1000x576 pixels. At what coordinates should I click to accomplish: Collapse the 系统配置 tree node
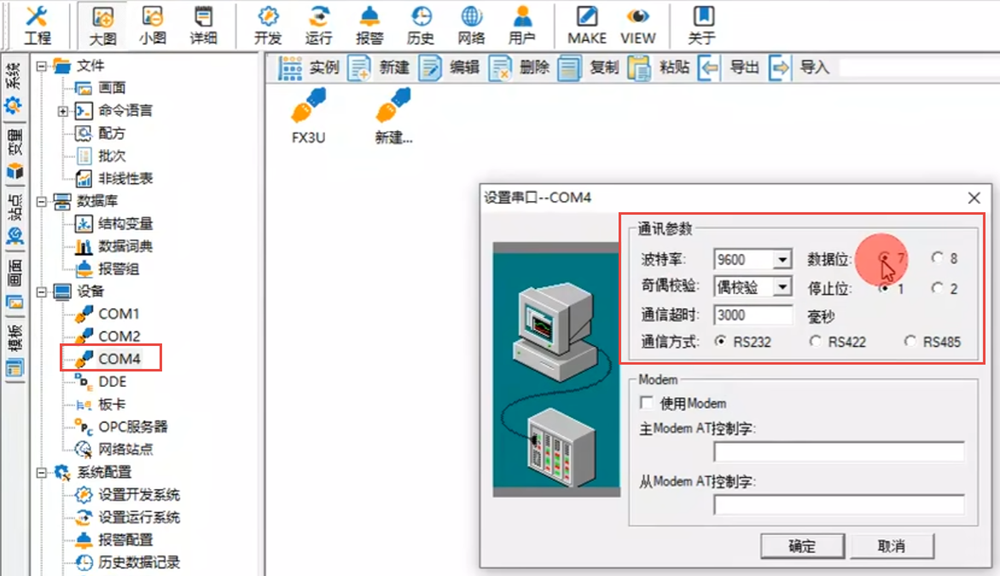(41, 473)
